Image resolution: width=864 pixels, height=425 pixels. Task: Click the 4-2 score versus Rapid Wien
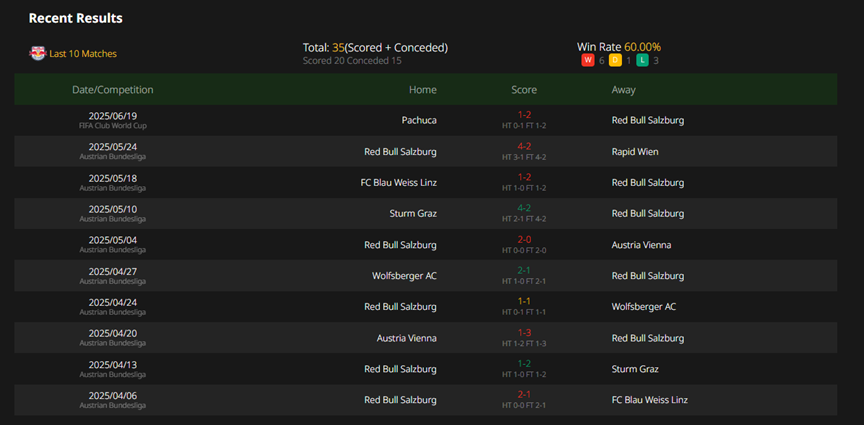click(523, 146)
